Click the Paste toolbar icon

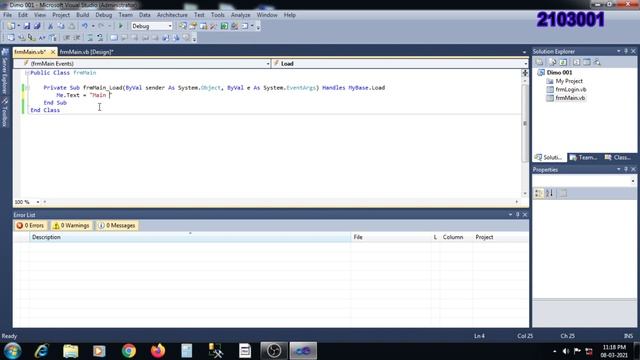(71, 26)
